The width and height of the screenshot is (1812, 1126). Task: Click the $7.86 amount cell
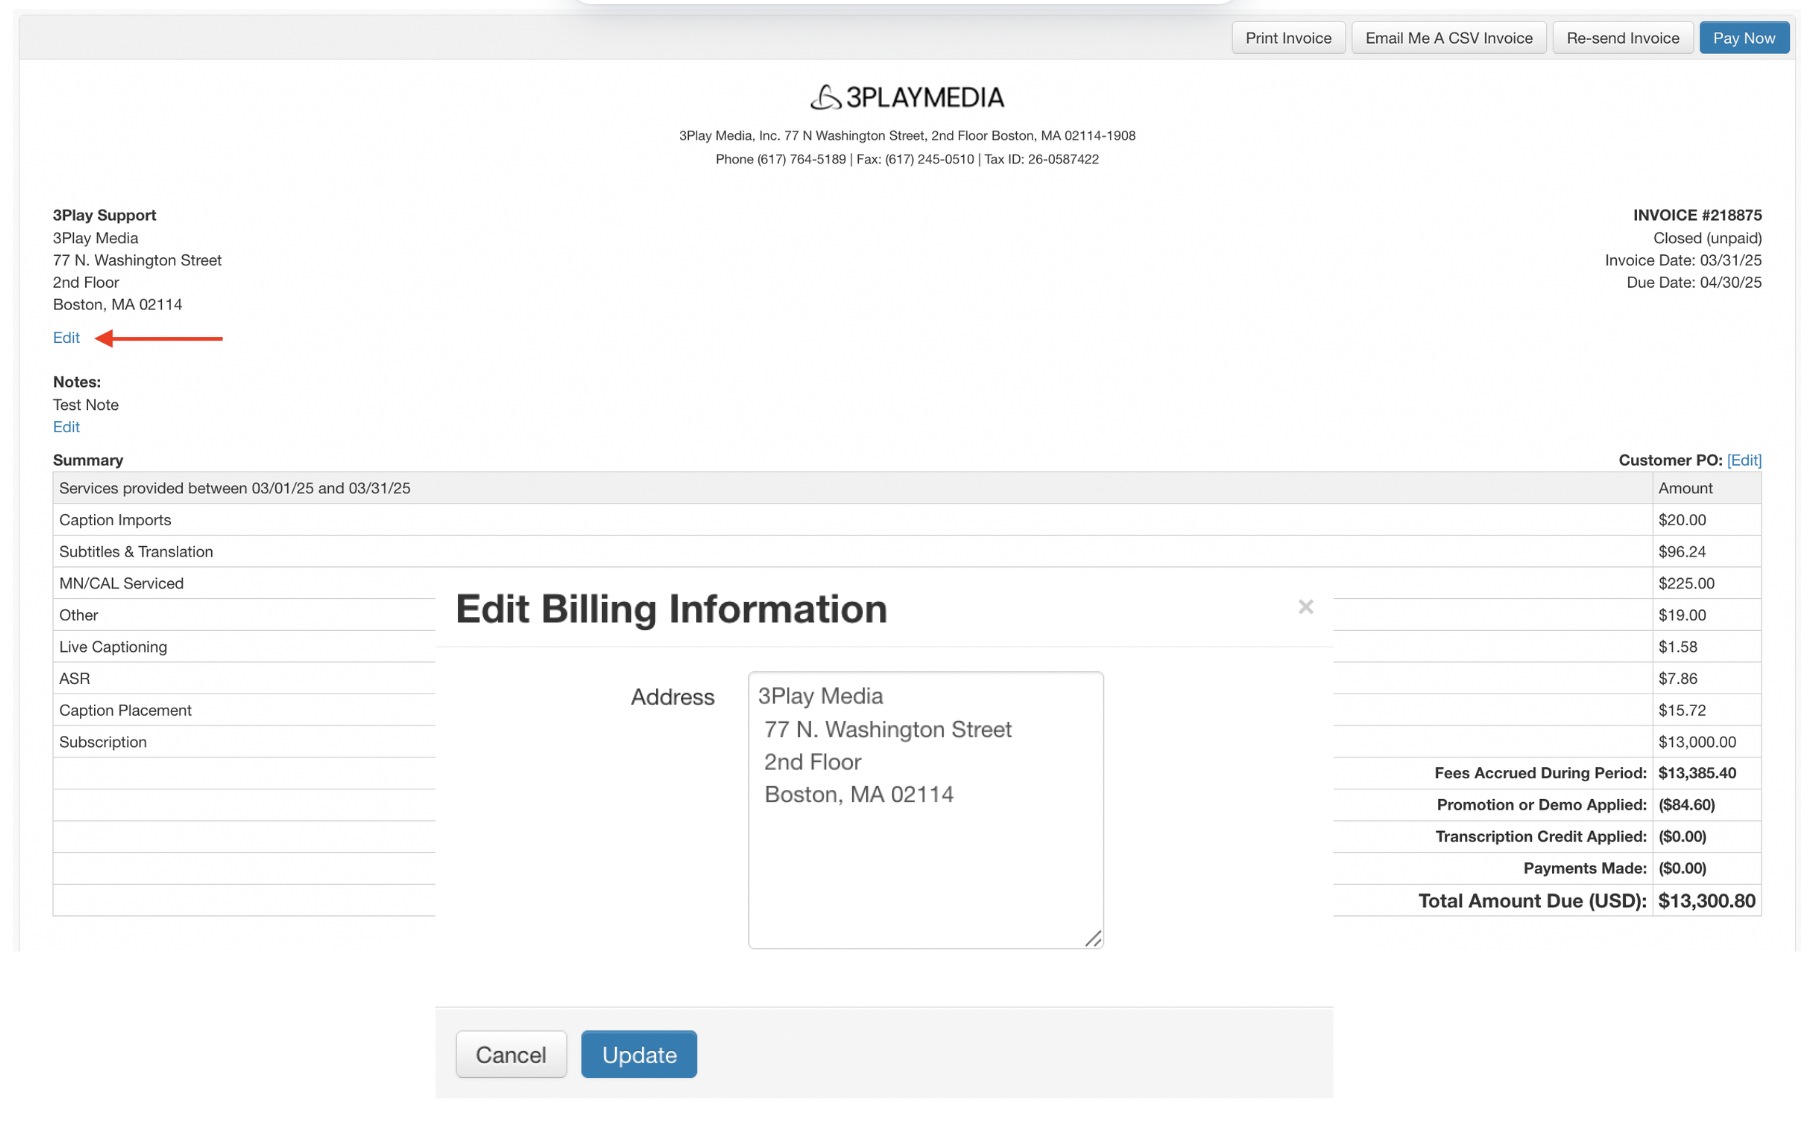point(1678,679)
